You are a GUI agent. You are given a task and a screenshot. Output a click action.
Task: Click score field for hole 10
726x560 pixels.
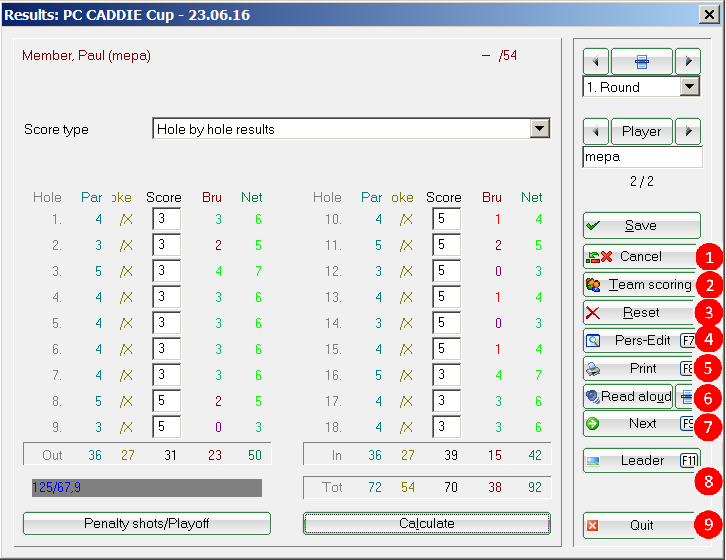[x=447, y=219]
